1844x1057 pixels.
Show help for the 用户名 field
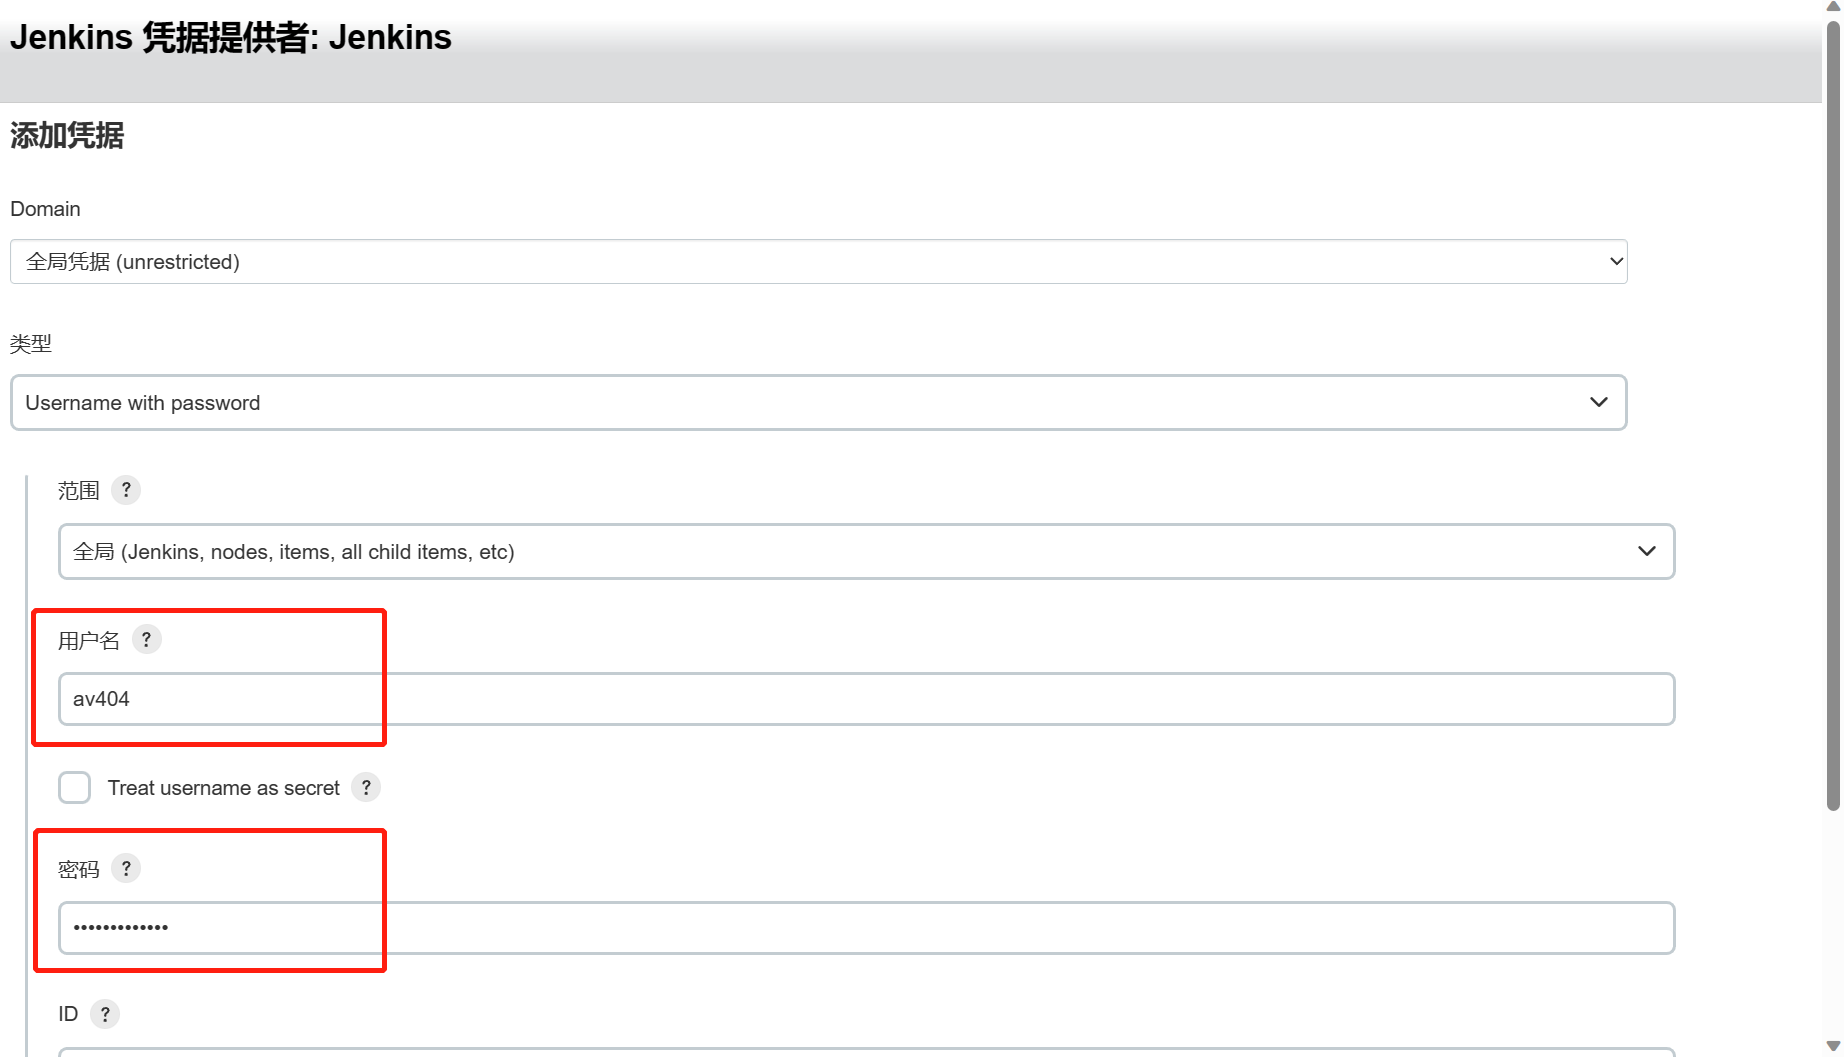tap(146, 639)
